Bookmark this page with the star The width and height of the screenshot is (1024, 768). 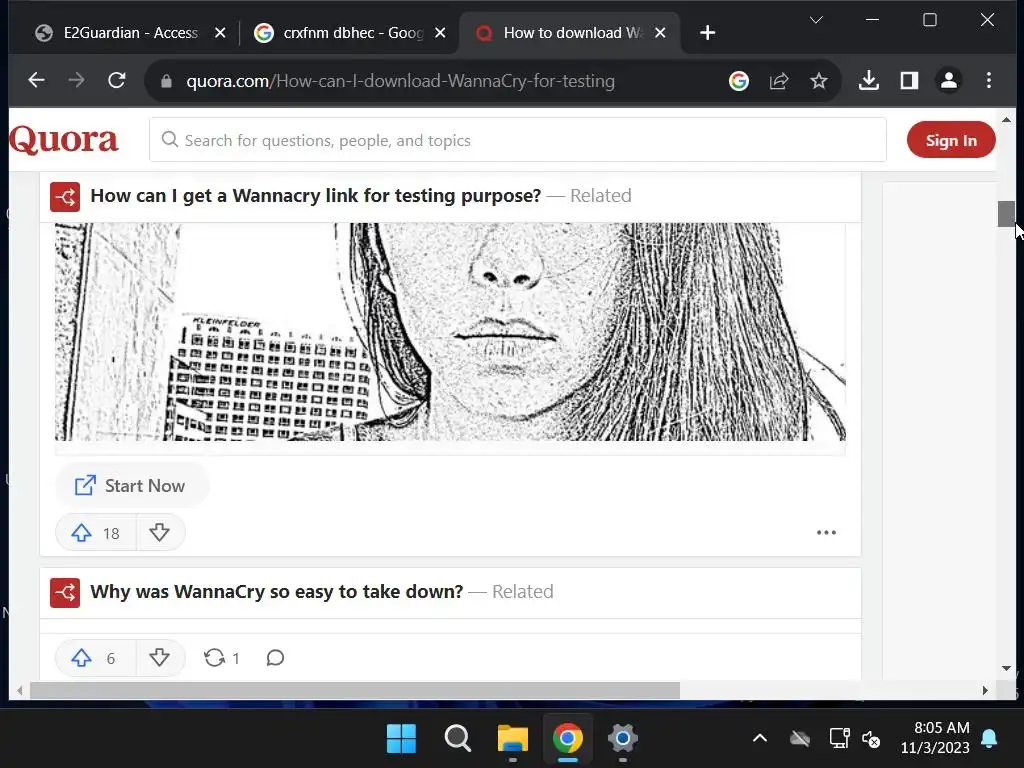pyautogui.click(x=818, y=81)
